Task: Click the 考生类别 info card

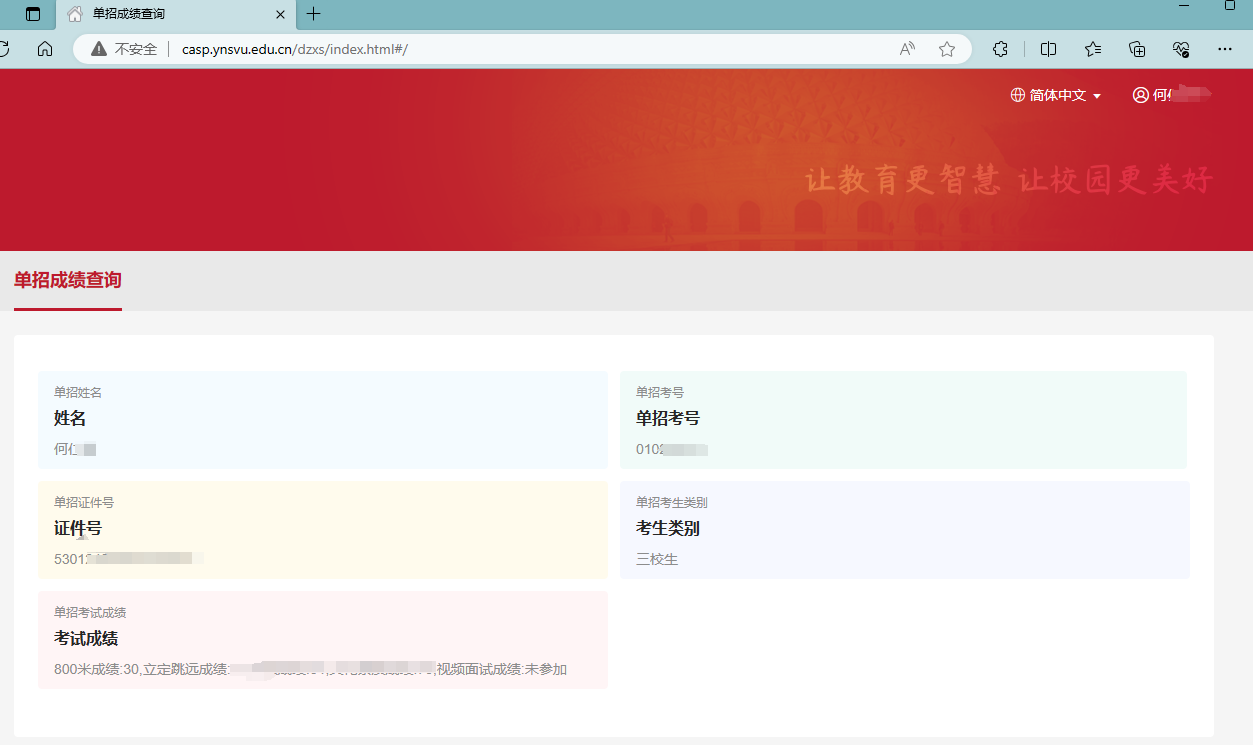Action: [904, 529]
